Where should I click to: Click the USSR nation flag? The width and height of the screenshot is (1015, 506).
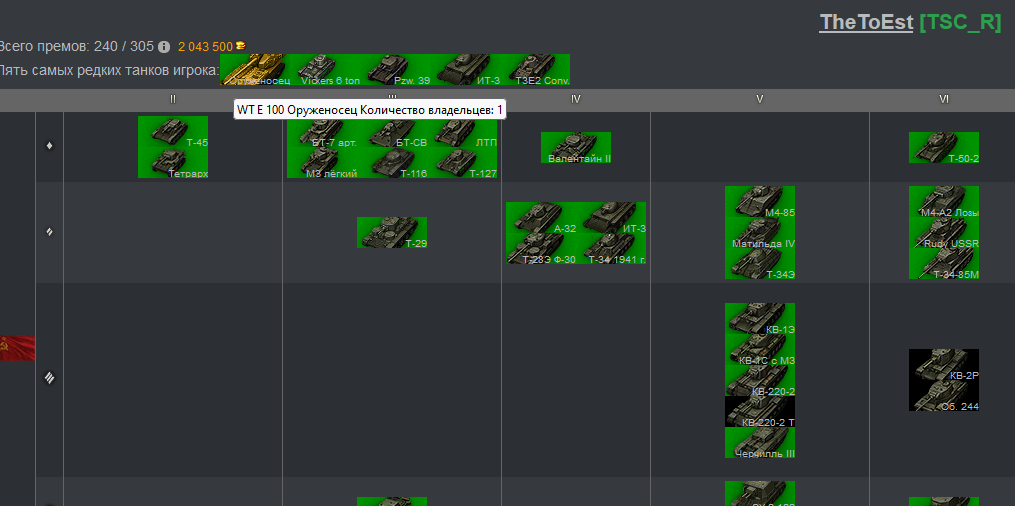pyautogui.click(x=17, y=347)
